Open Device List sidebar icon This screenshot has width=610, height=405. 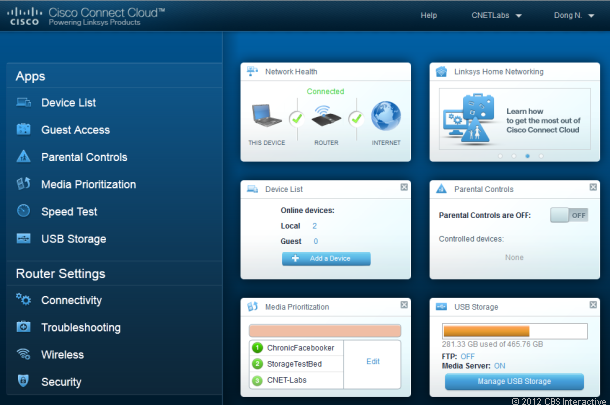coord(23,102)
